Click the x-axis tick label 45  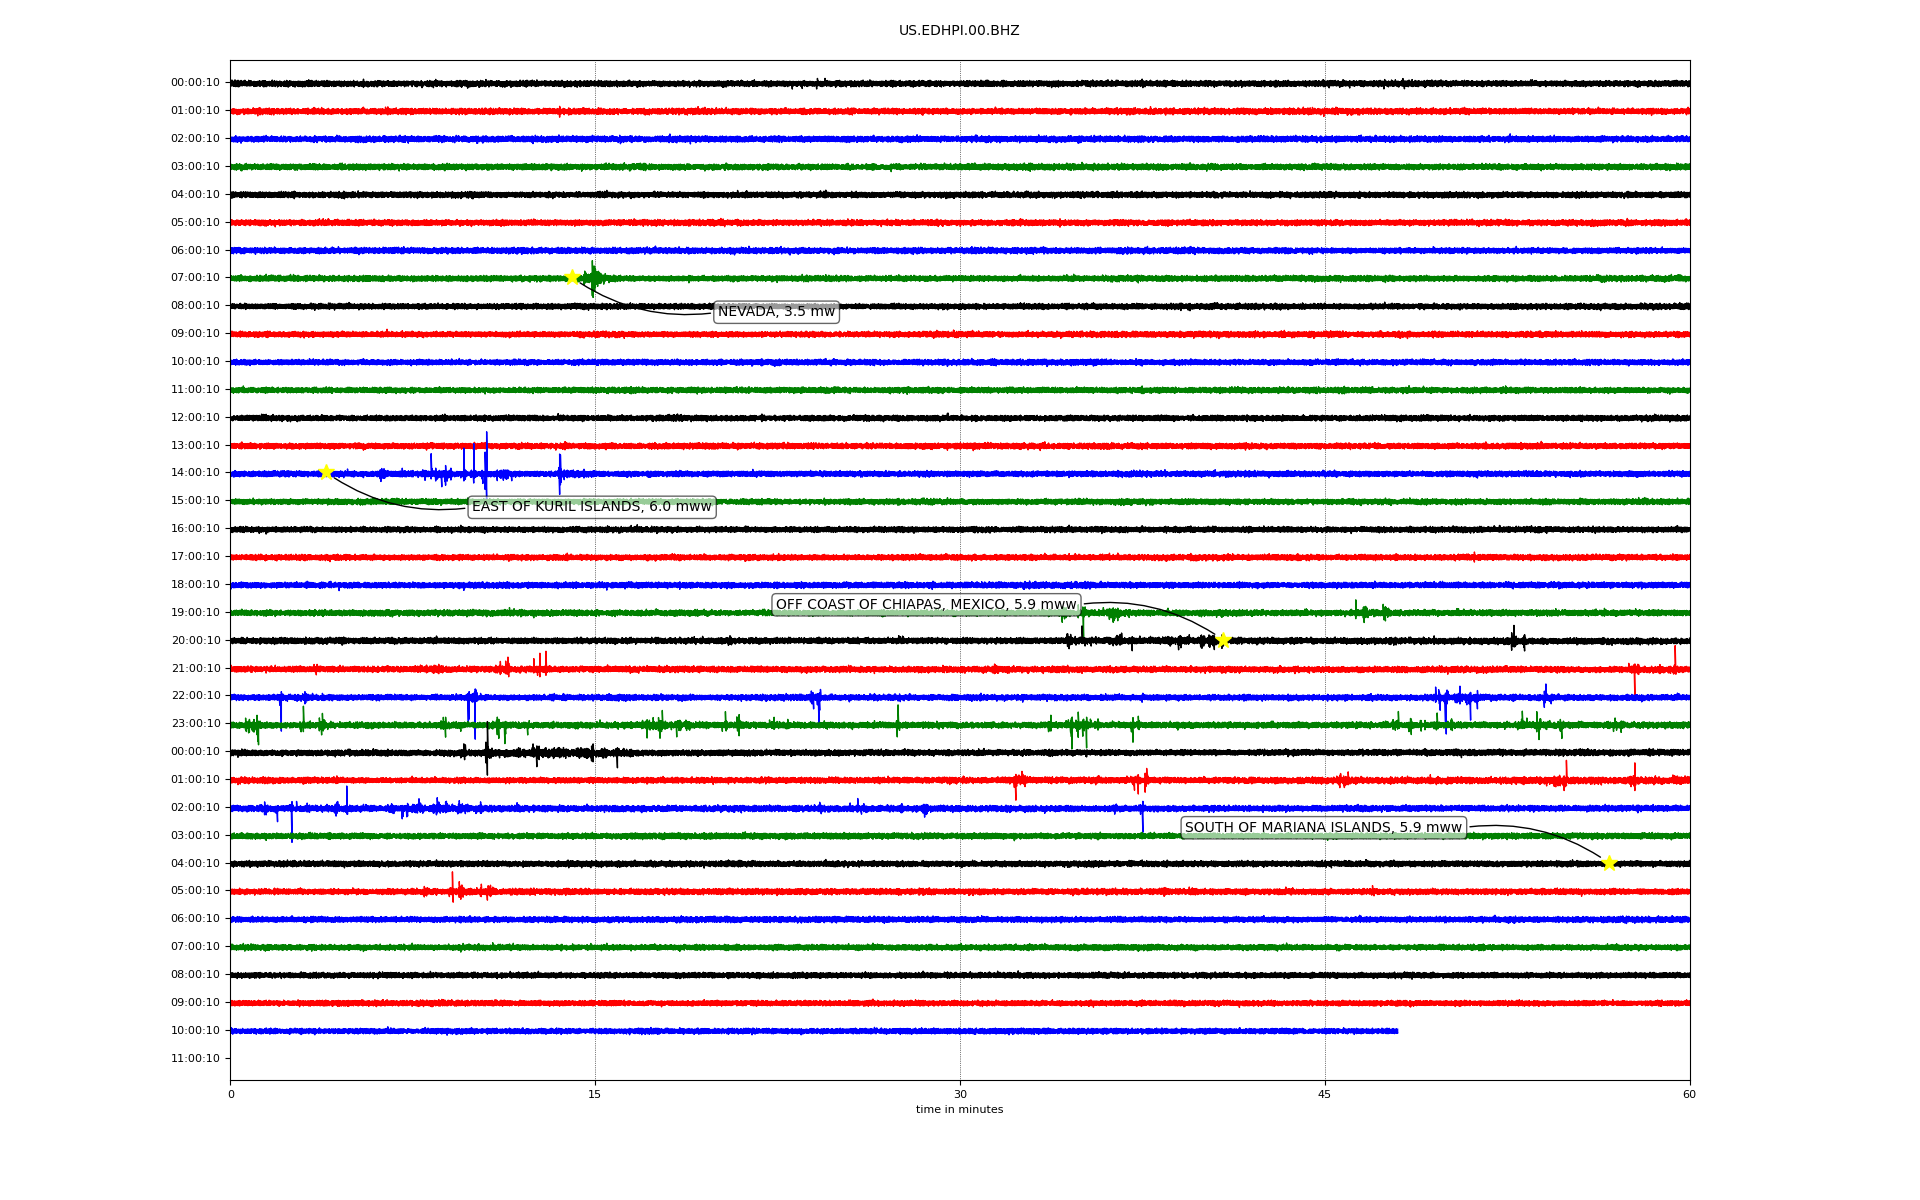(1325, 1094)
